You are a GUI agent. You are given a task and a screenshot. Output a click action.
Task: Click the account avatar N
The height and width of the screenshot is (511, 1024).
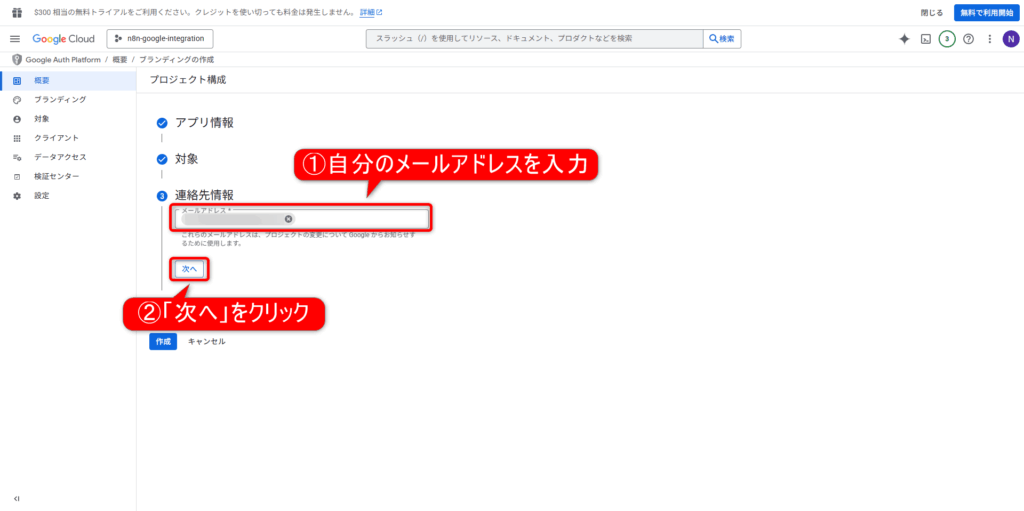pos(1010,39)
